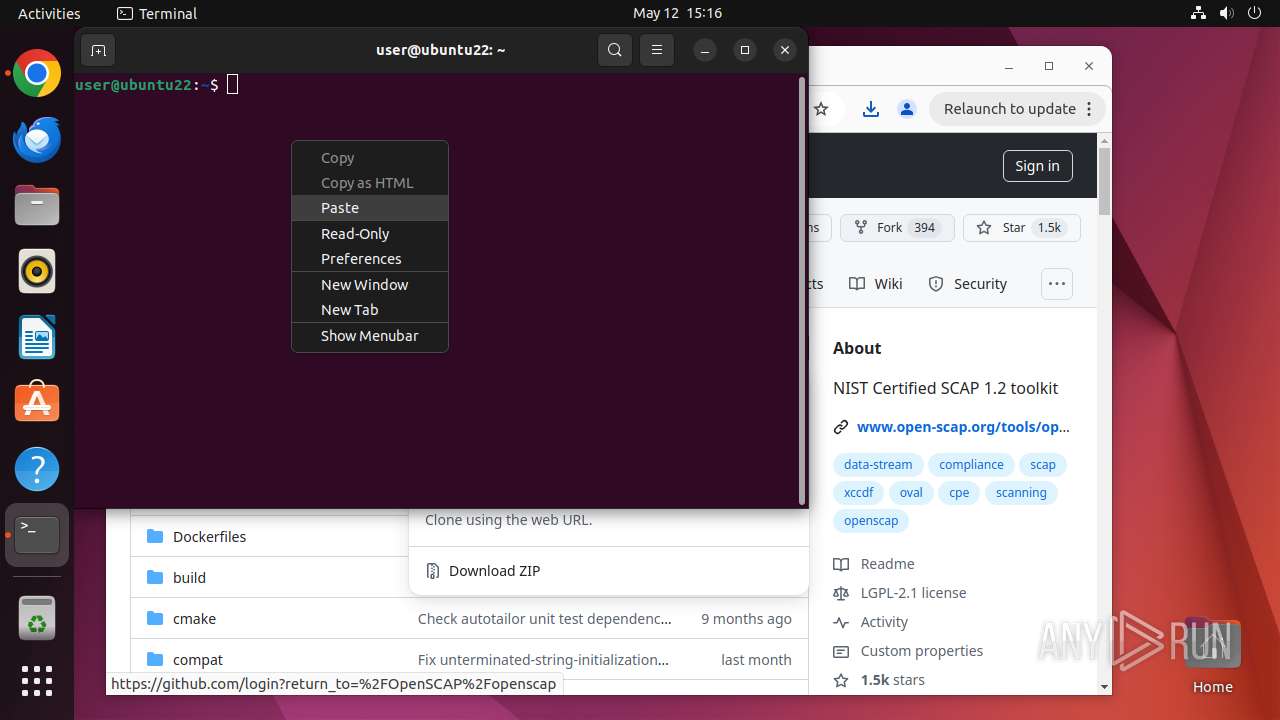Open cmake commit message 'Check autotailor unit test'

click(544, 619)
